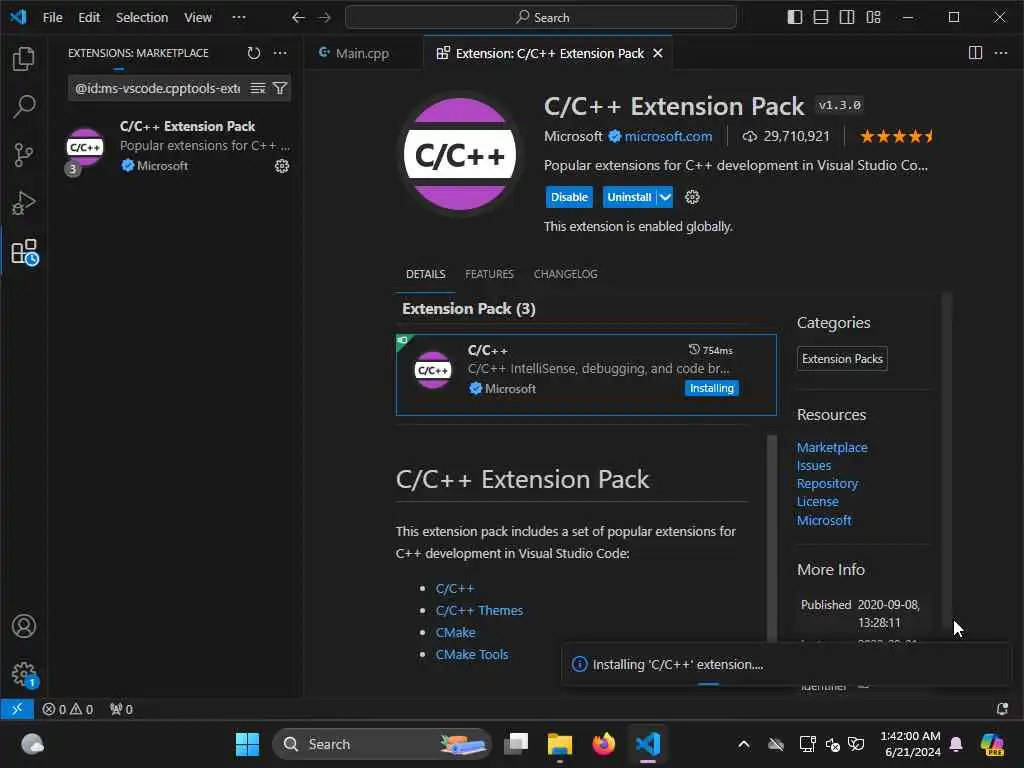The image size is (1024, 768).
Task: Open Run and Debug view
Action: [x=24, y=203]
